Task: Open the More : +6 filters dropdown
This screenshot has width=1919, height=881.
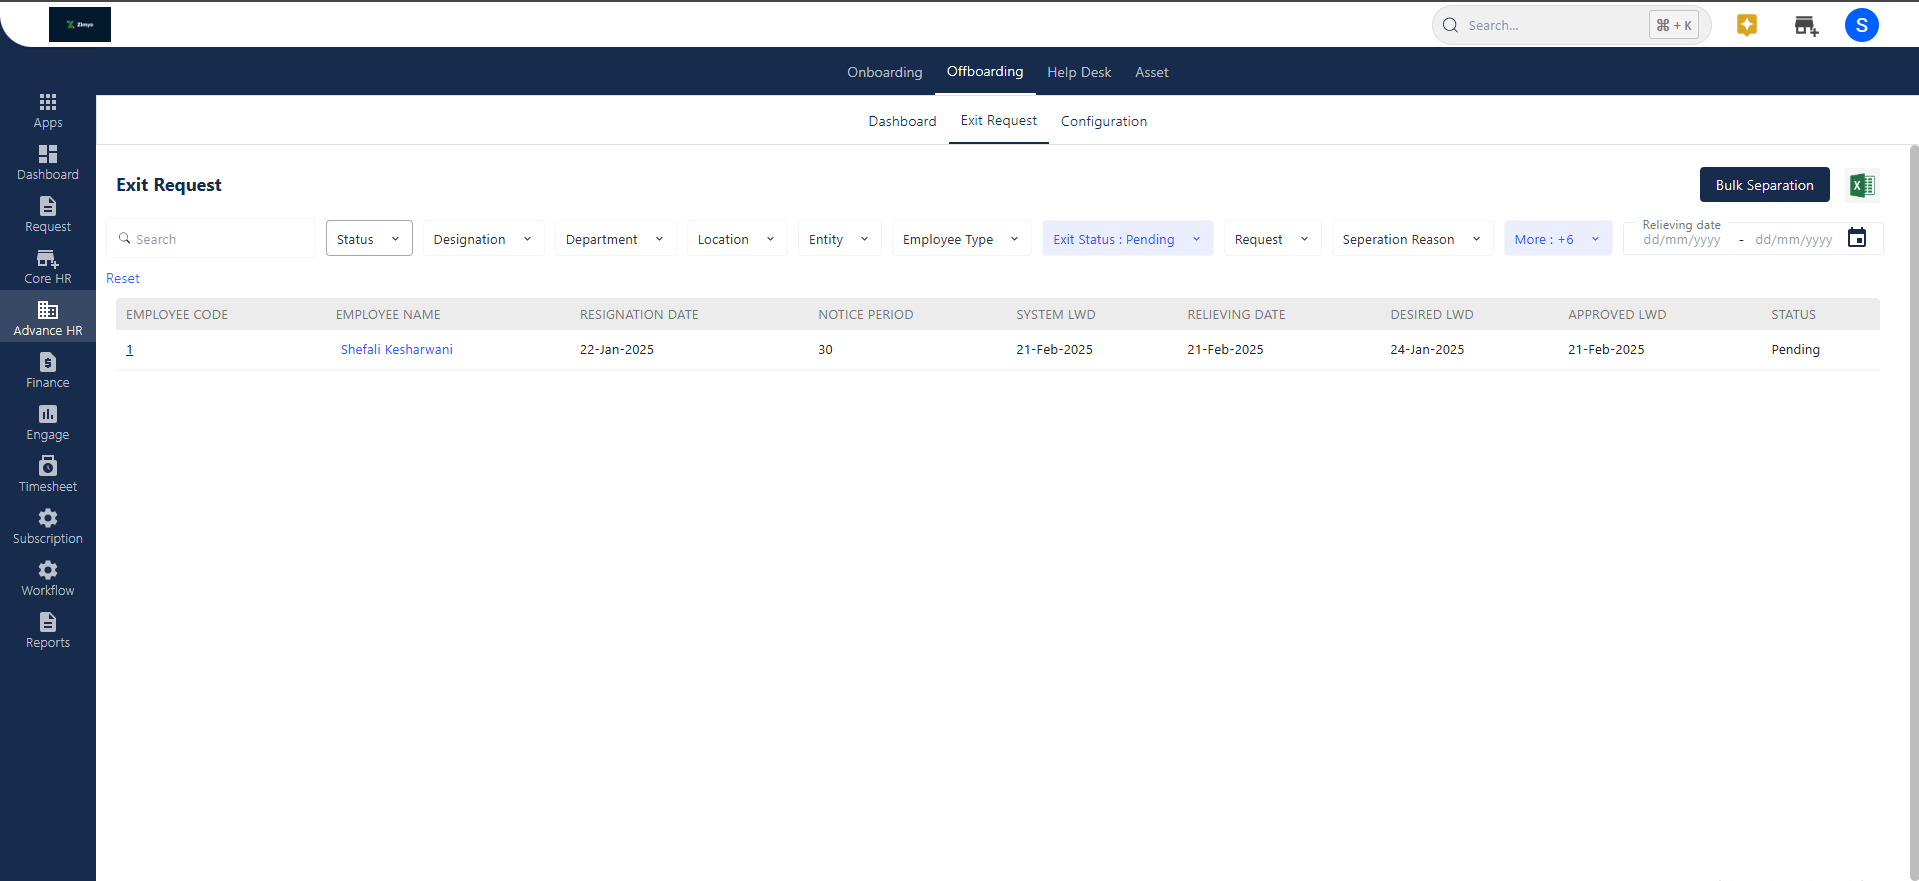Action: click(1558, 238)
